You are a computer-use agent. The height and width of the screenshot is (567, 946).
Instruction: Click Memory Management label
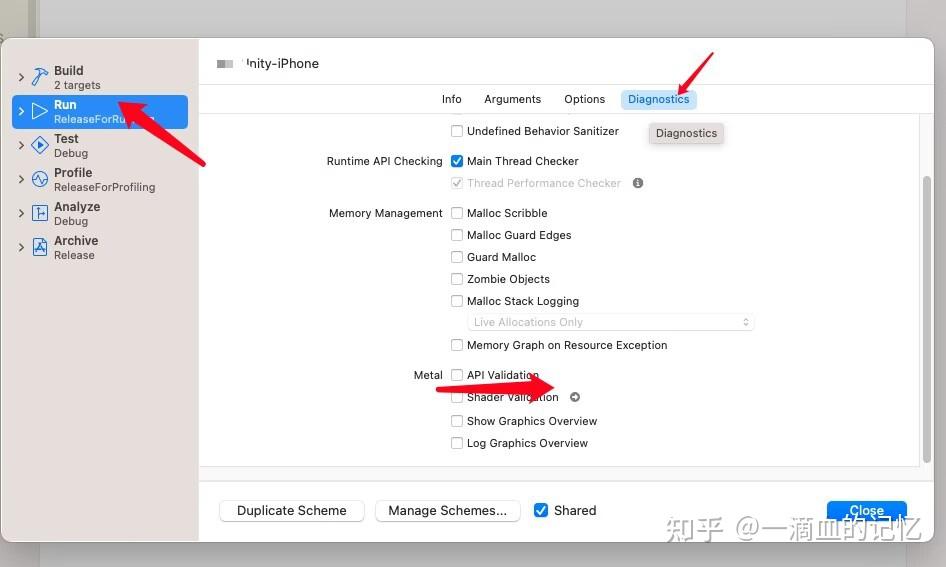[x=386, y=213]
